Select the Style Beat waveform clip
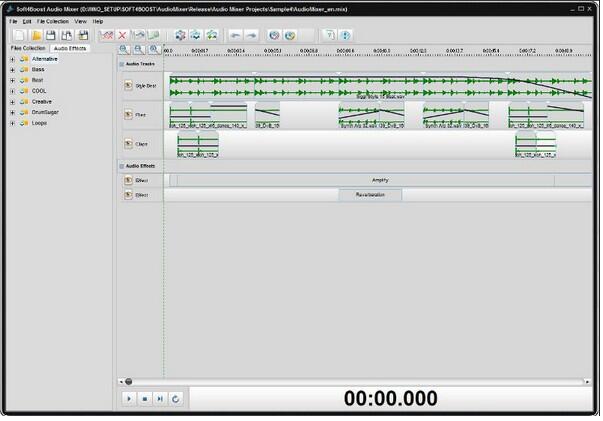 click(x=380, y=86)
